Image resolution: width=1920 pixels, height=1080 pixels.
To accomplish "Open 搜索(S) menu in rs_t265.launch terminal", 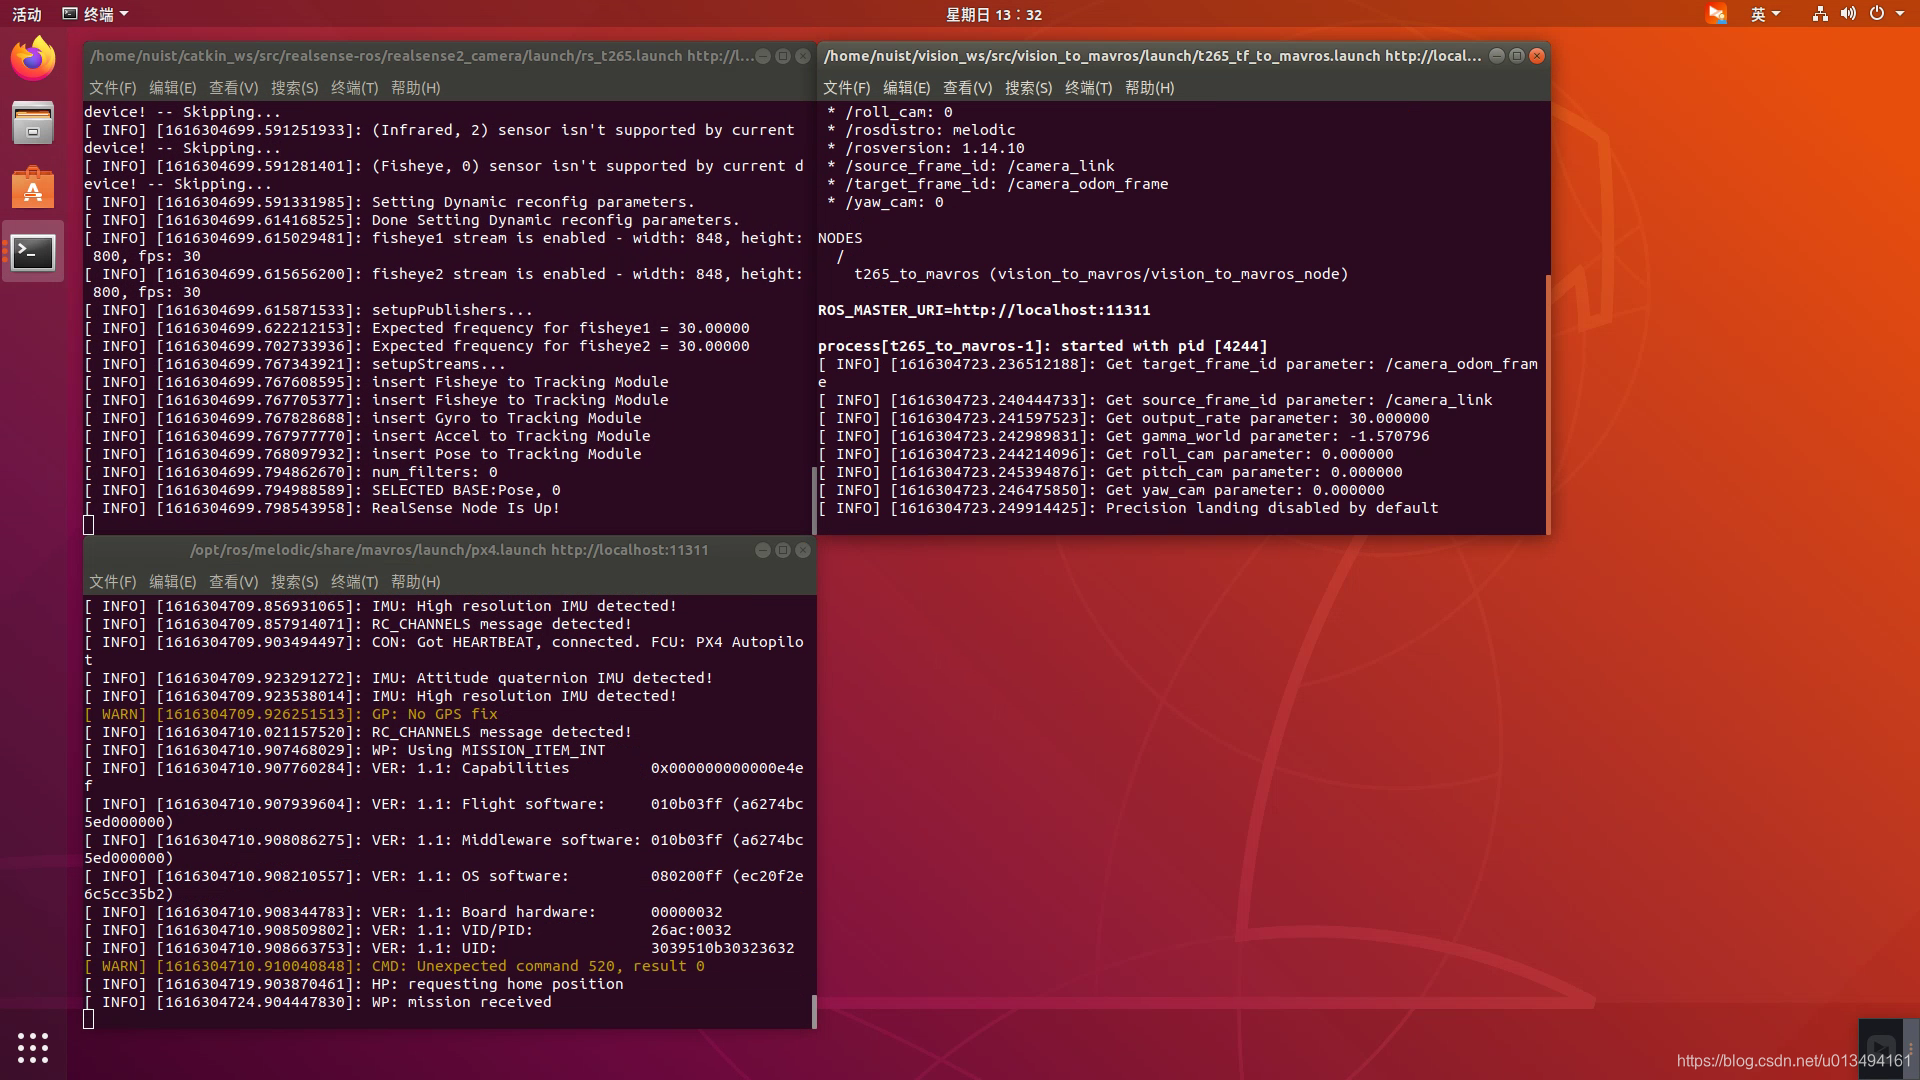I will coord(294,88).
